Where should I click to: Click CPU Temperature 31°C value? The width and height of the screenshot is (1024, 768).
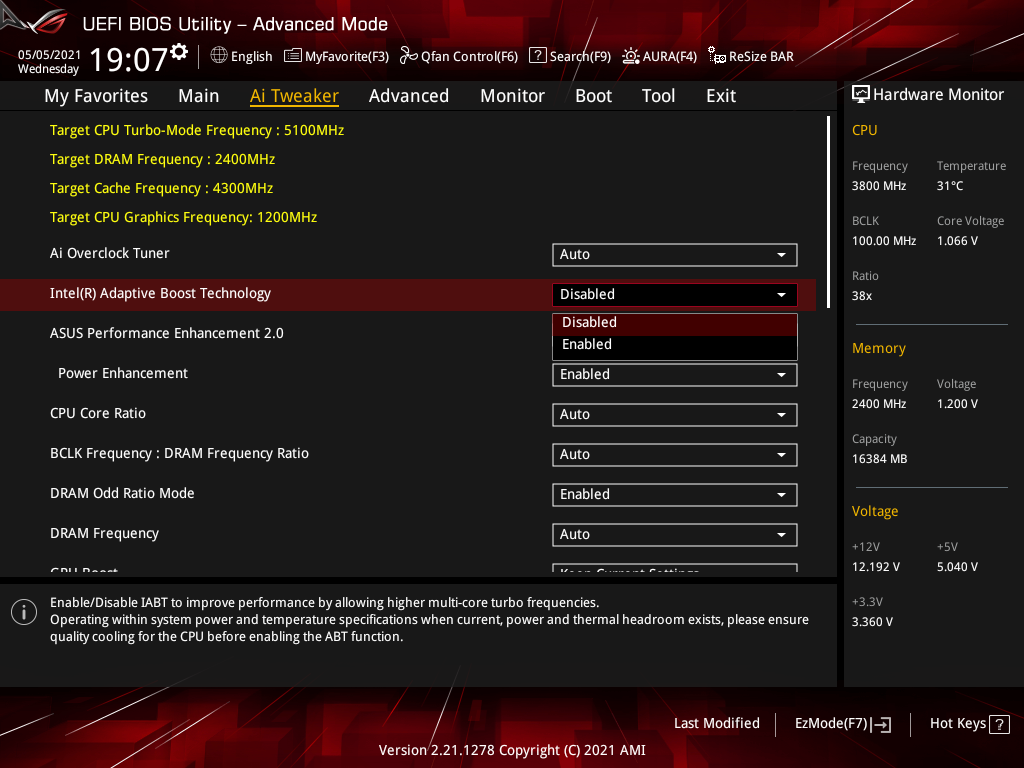click(x=950, y=186)
